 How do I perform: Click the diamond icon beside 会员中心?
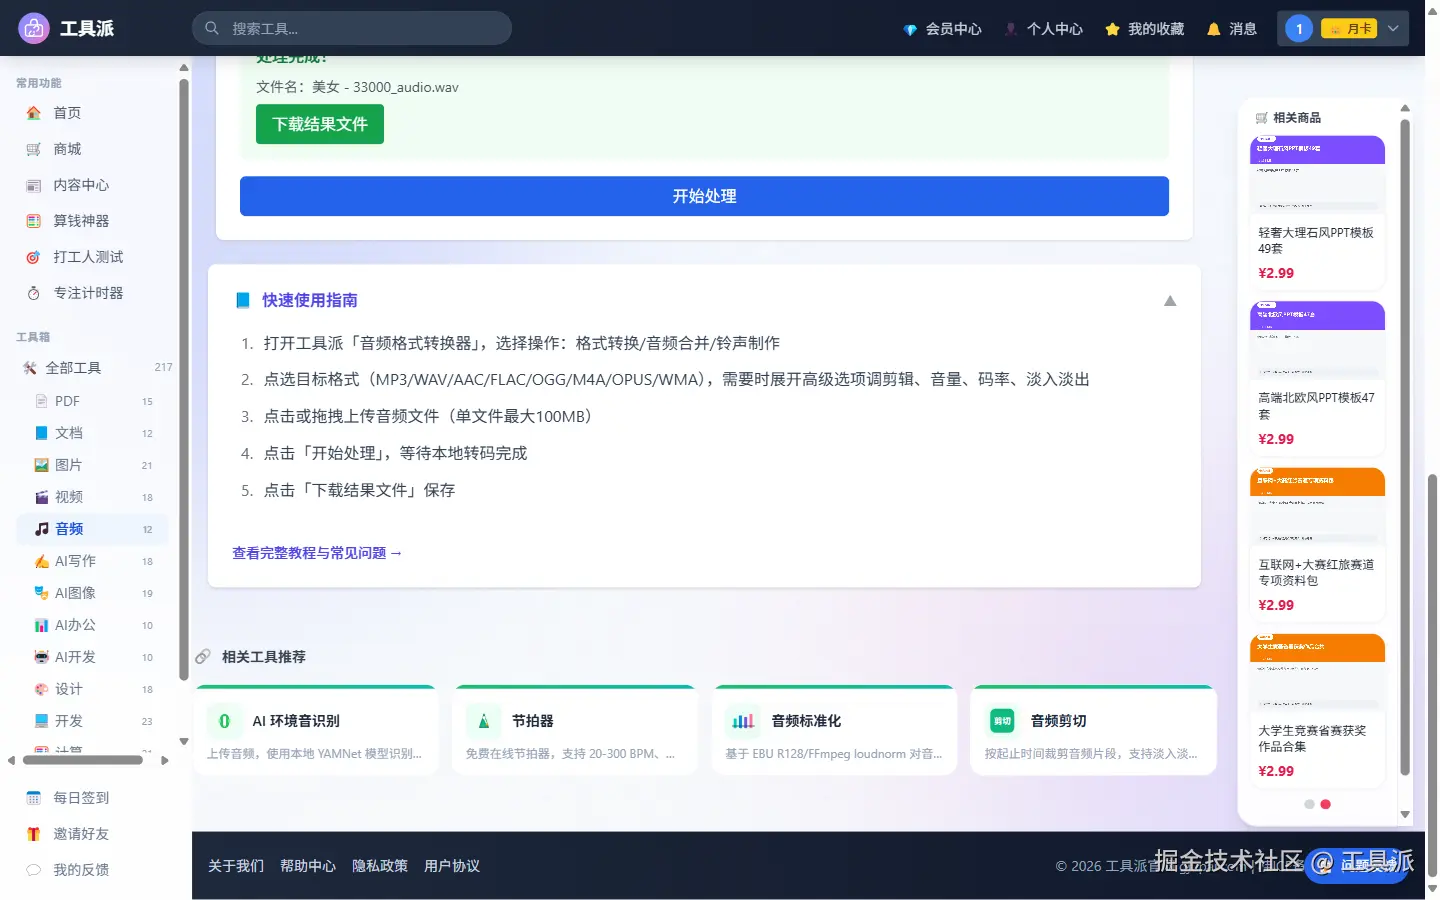coord(910,29)
